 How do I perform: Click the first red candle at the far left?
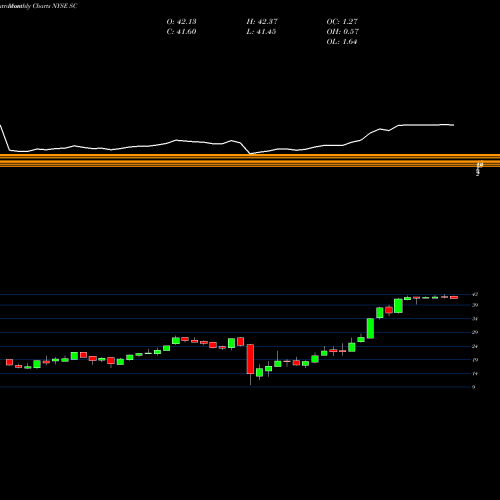point(9,362)
